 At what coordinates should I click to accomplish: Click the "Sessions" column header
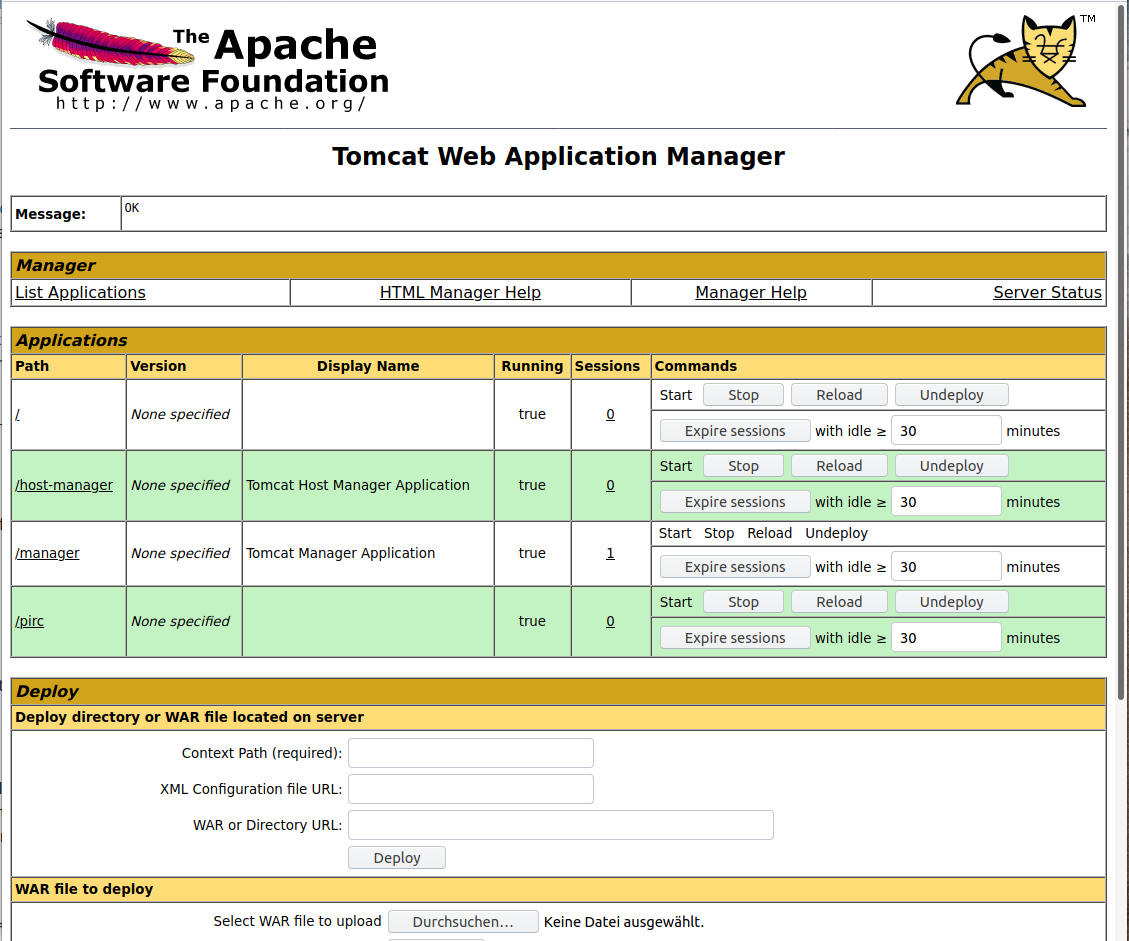(607, 366)
